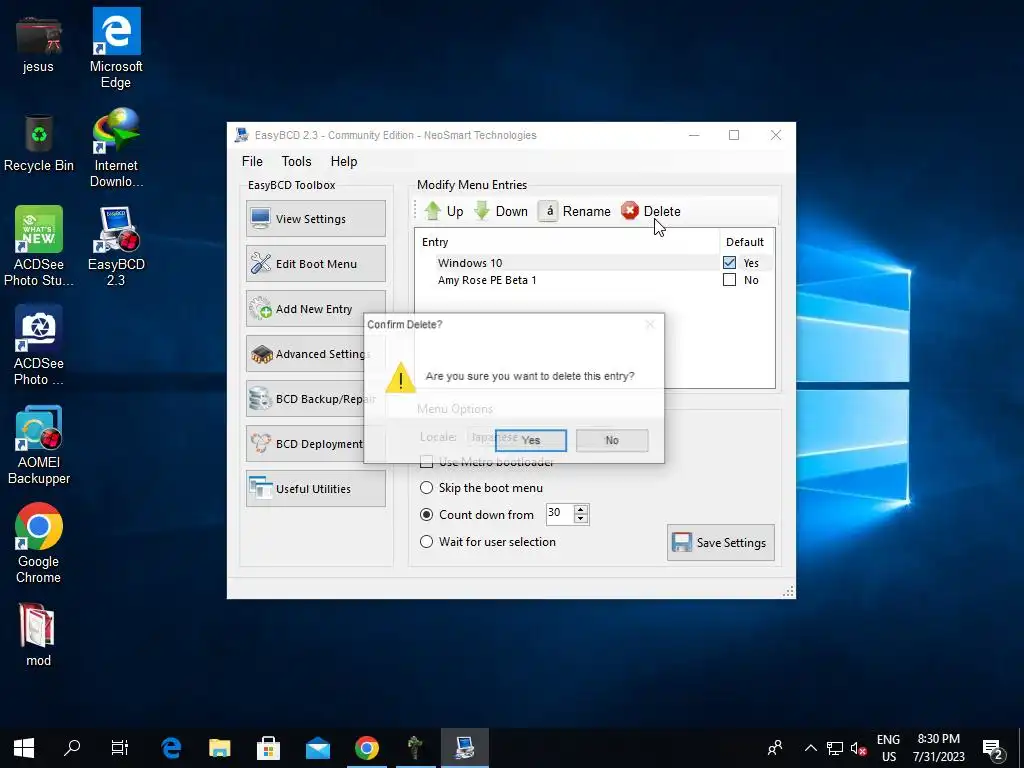The height and width of the screenshot is (768, 1024).
Task: Open the mod file on desktop
Action: coord(38,635)
